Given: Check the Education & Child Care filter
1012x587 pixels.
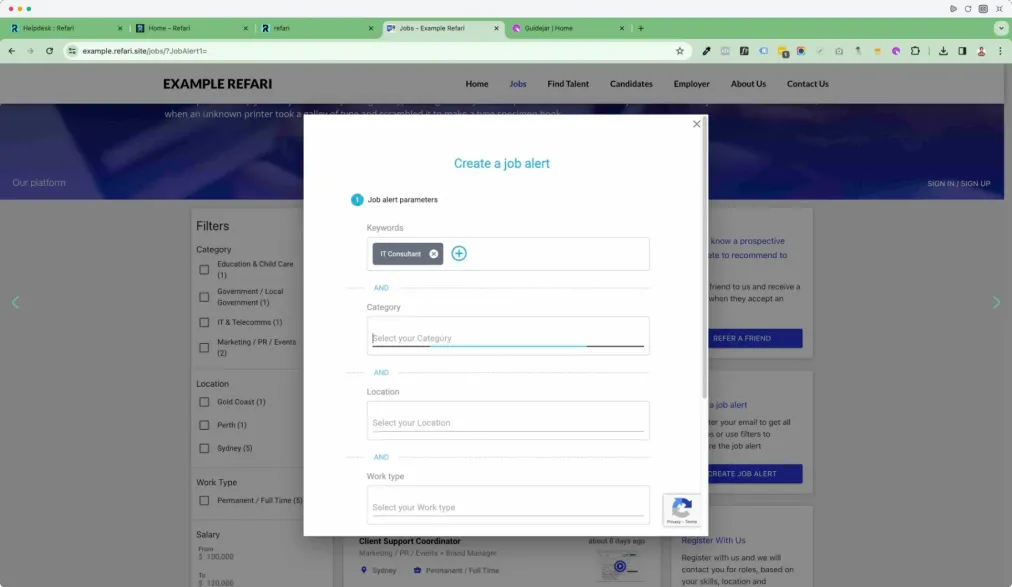Looking at the screenshot, I should (x=204, y=270).
